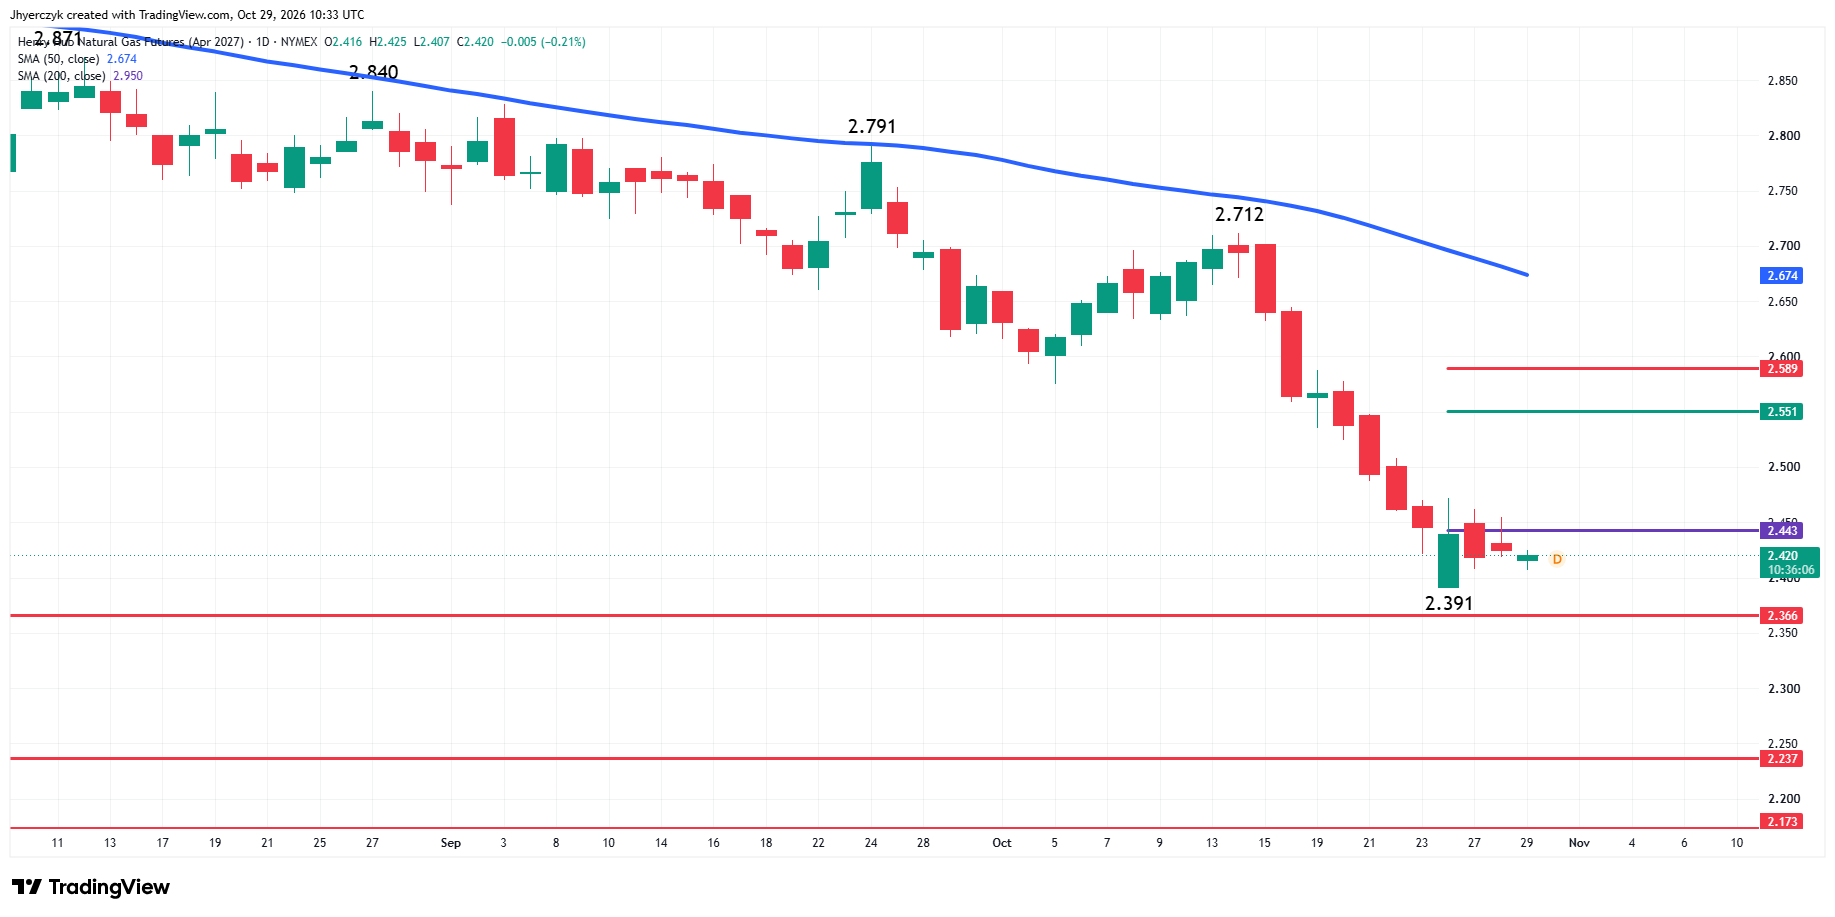Click the 2.850 price axis tick

1782,81
